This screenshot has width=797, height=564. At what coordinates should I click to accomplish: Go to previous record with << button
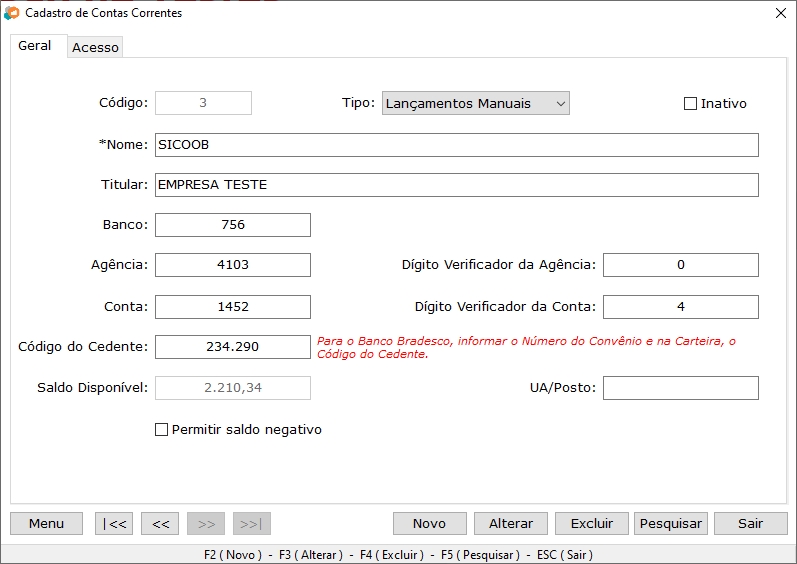[160, 523]
